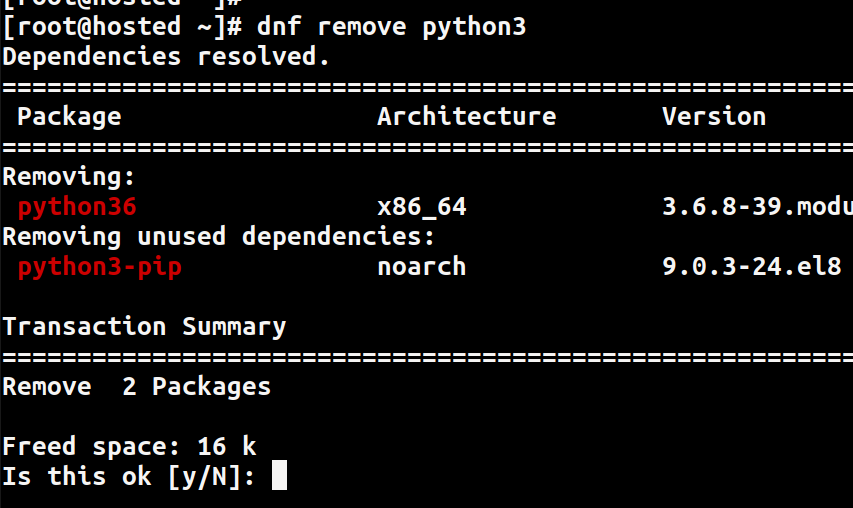Viewport: 853px width, 508px height.
Task: Click the 'Removing unused dependencies:' label
Action: tap(219, 237)
